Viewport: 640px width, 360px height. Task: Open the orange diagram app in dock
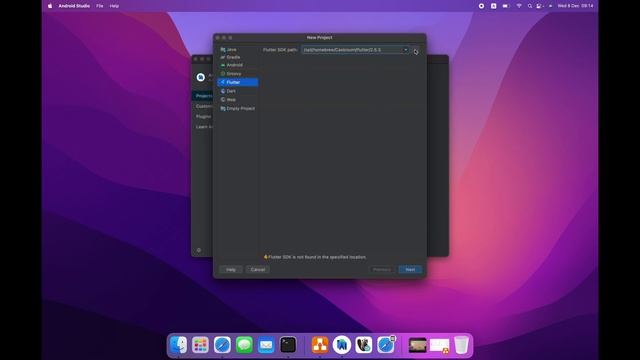[x=320, y=345]
